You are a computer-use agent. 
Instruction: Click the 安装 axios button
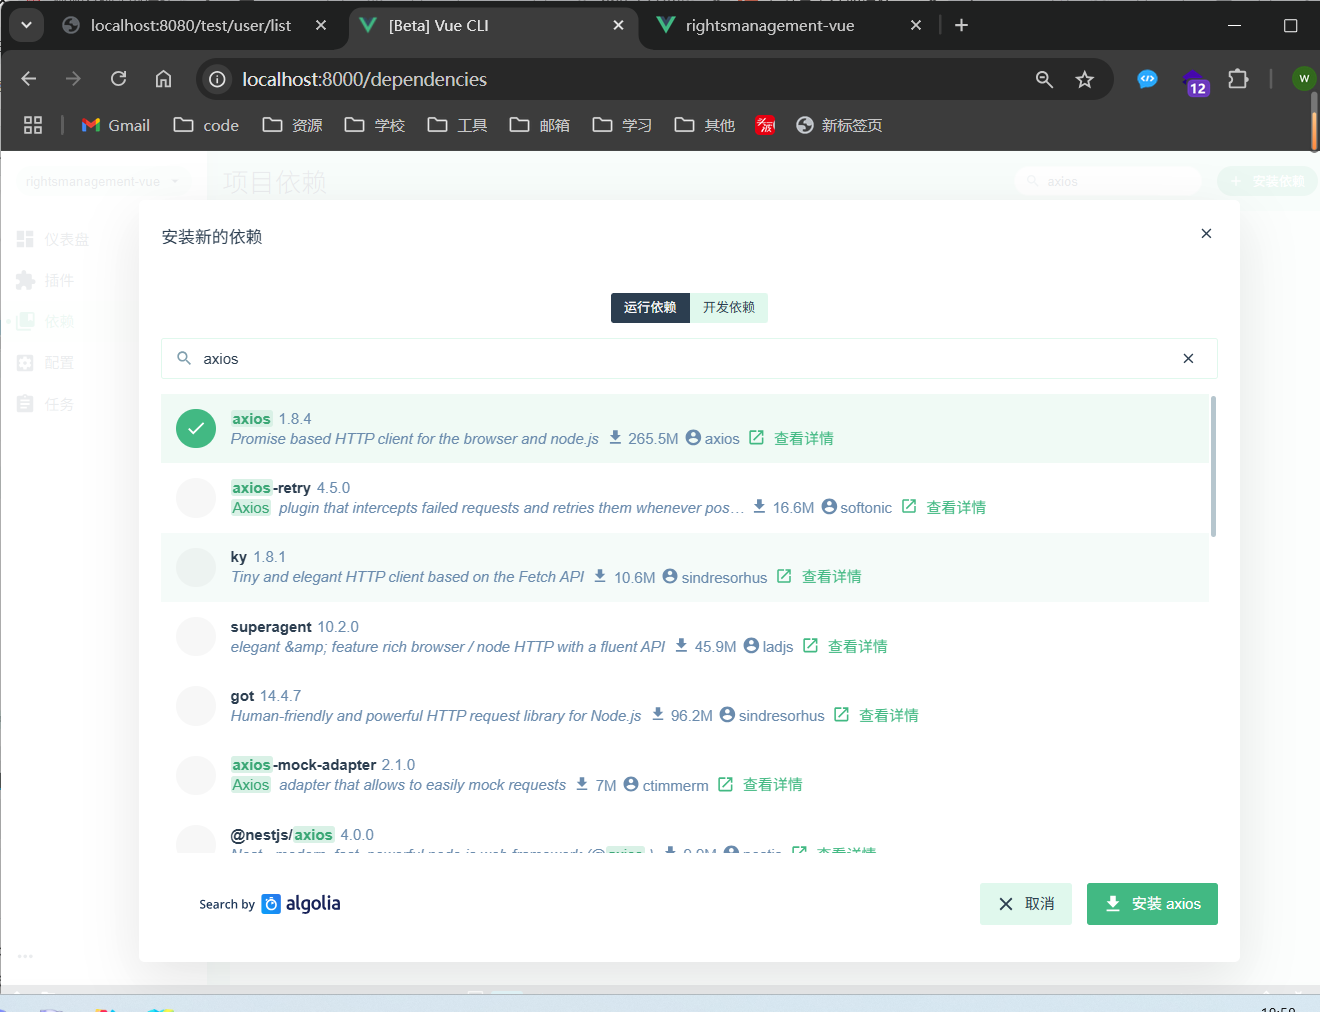(x=1152, y=904)
